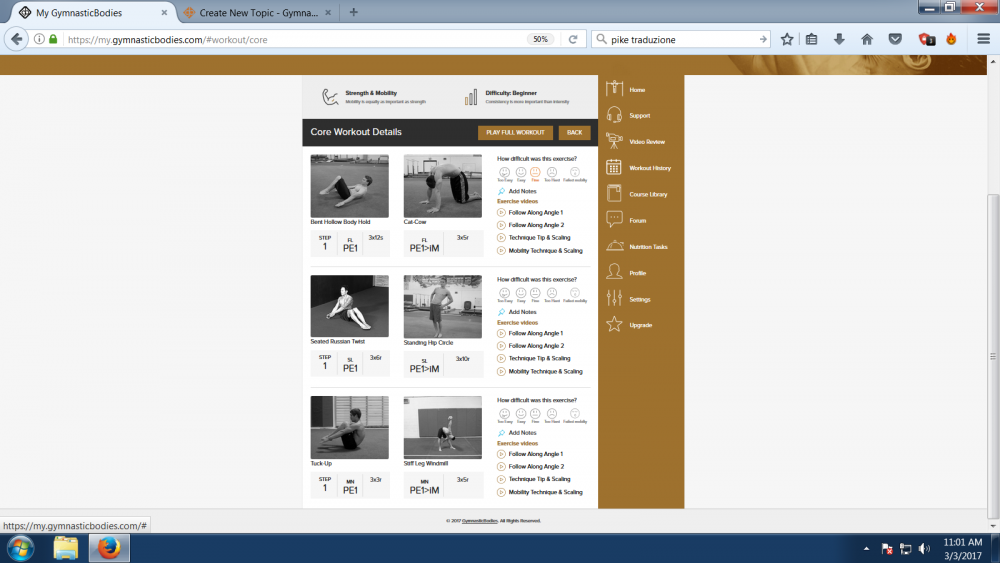Click the page vertical scrollbar
The width and height of the screenshot is (1000, 563).
(993, 357)
